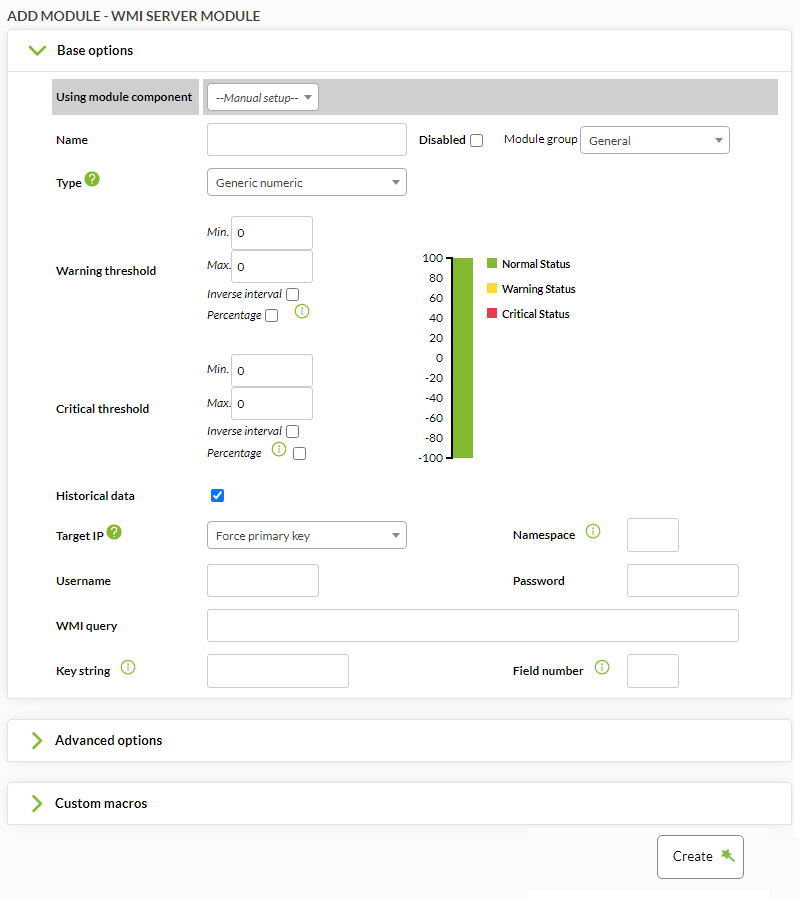800x900 pixels.
Task: Uncheck the Historical data checkbox
Action: click(218, 495)
